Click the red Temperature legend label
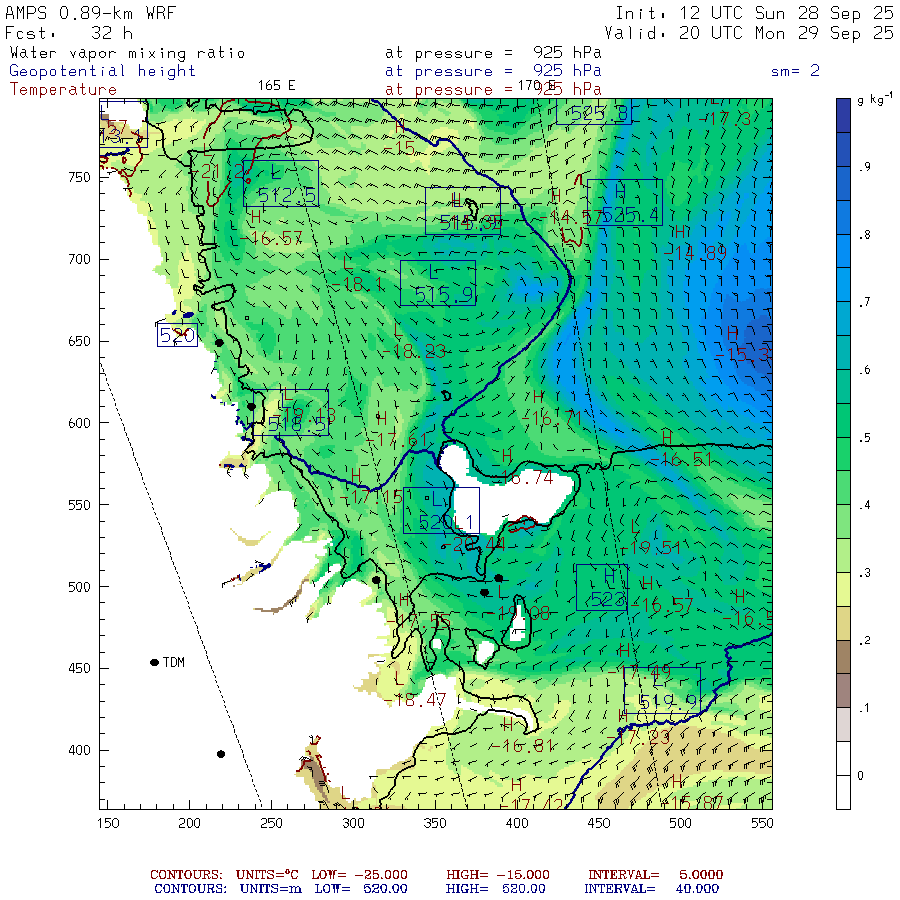900x900 pixels. 63,90
